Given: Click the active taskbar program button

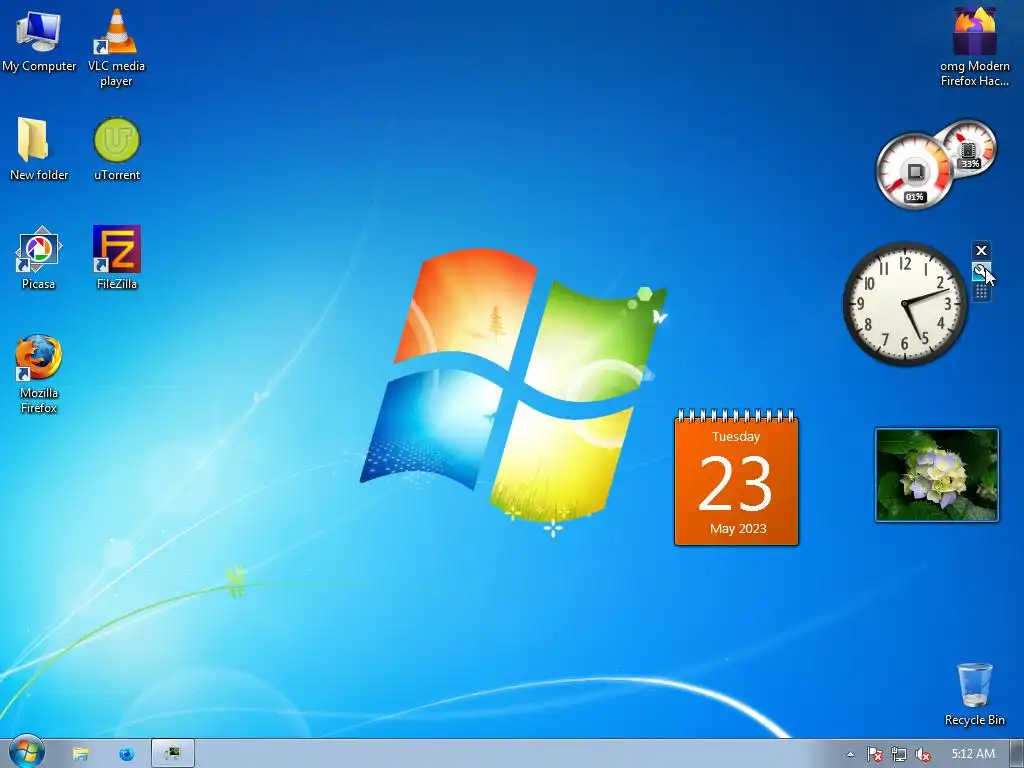Looking at the screenshot, I should pyautogui.click(x=172, y=754).
